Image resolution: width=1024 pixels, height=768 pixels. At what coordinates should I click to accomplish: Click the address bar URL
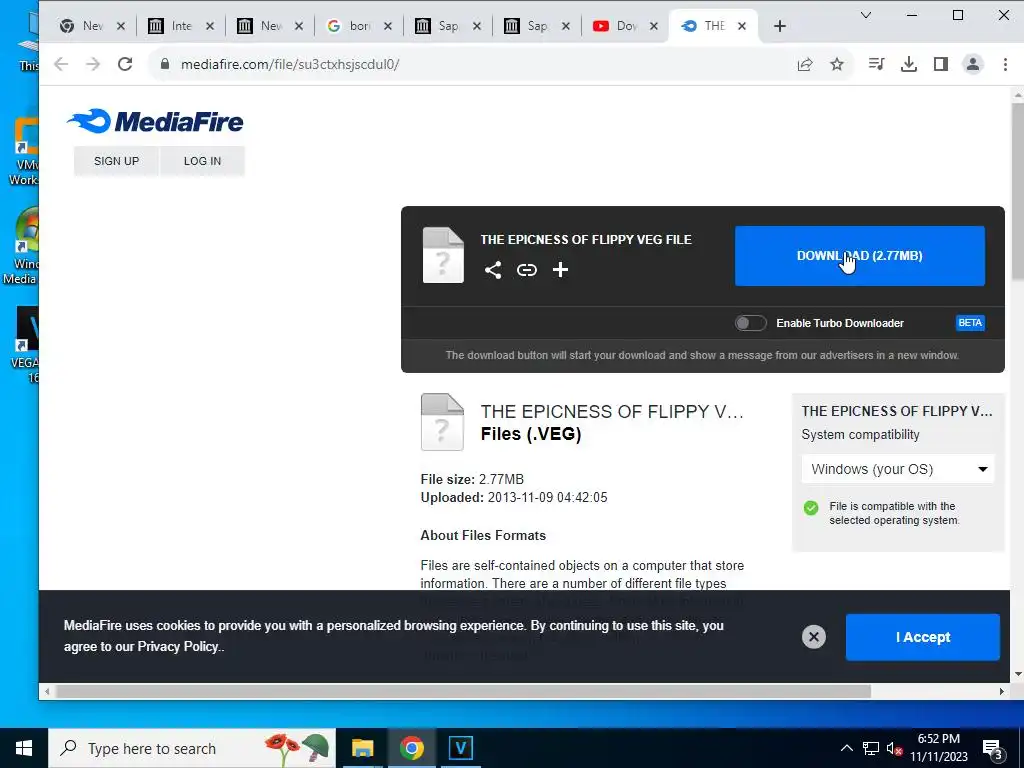(290, 64)
